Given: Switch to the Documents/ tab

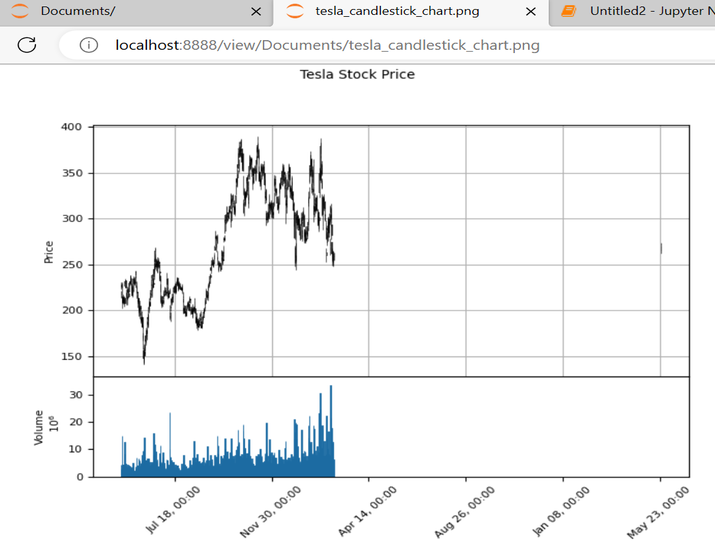Looking at the screenshot, I should point(136,12).
